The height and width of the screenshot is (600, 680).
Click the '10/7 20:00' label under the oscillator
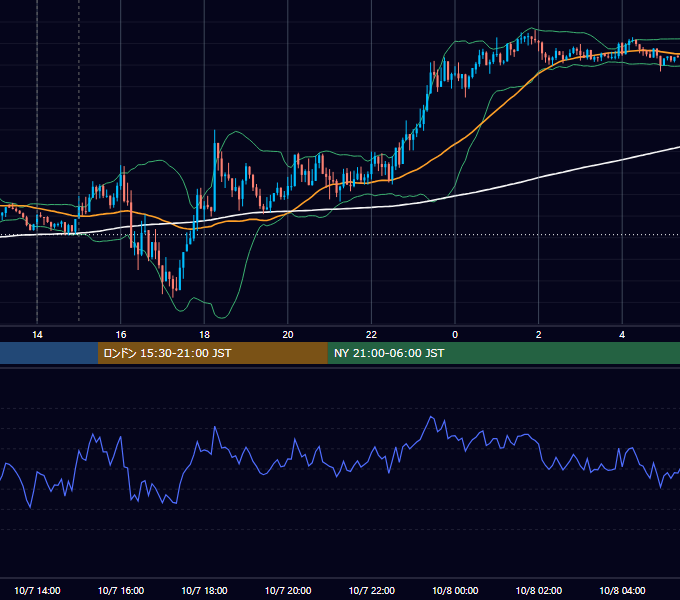tap(288, 590)
